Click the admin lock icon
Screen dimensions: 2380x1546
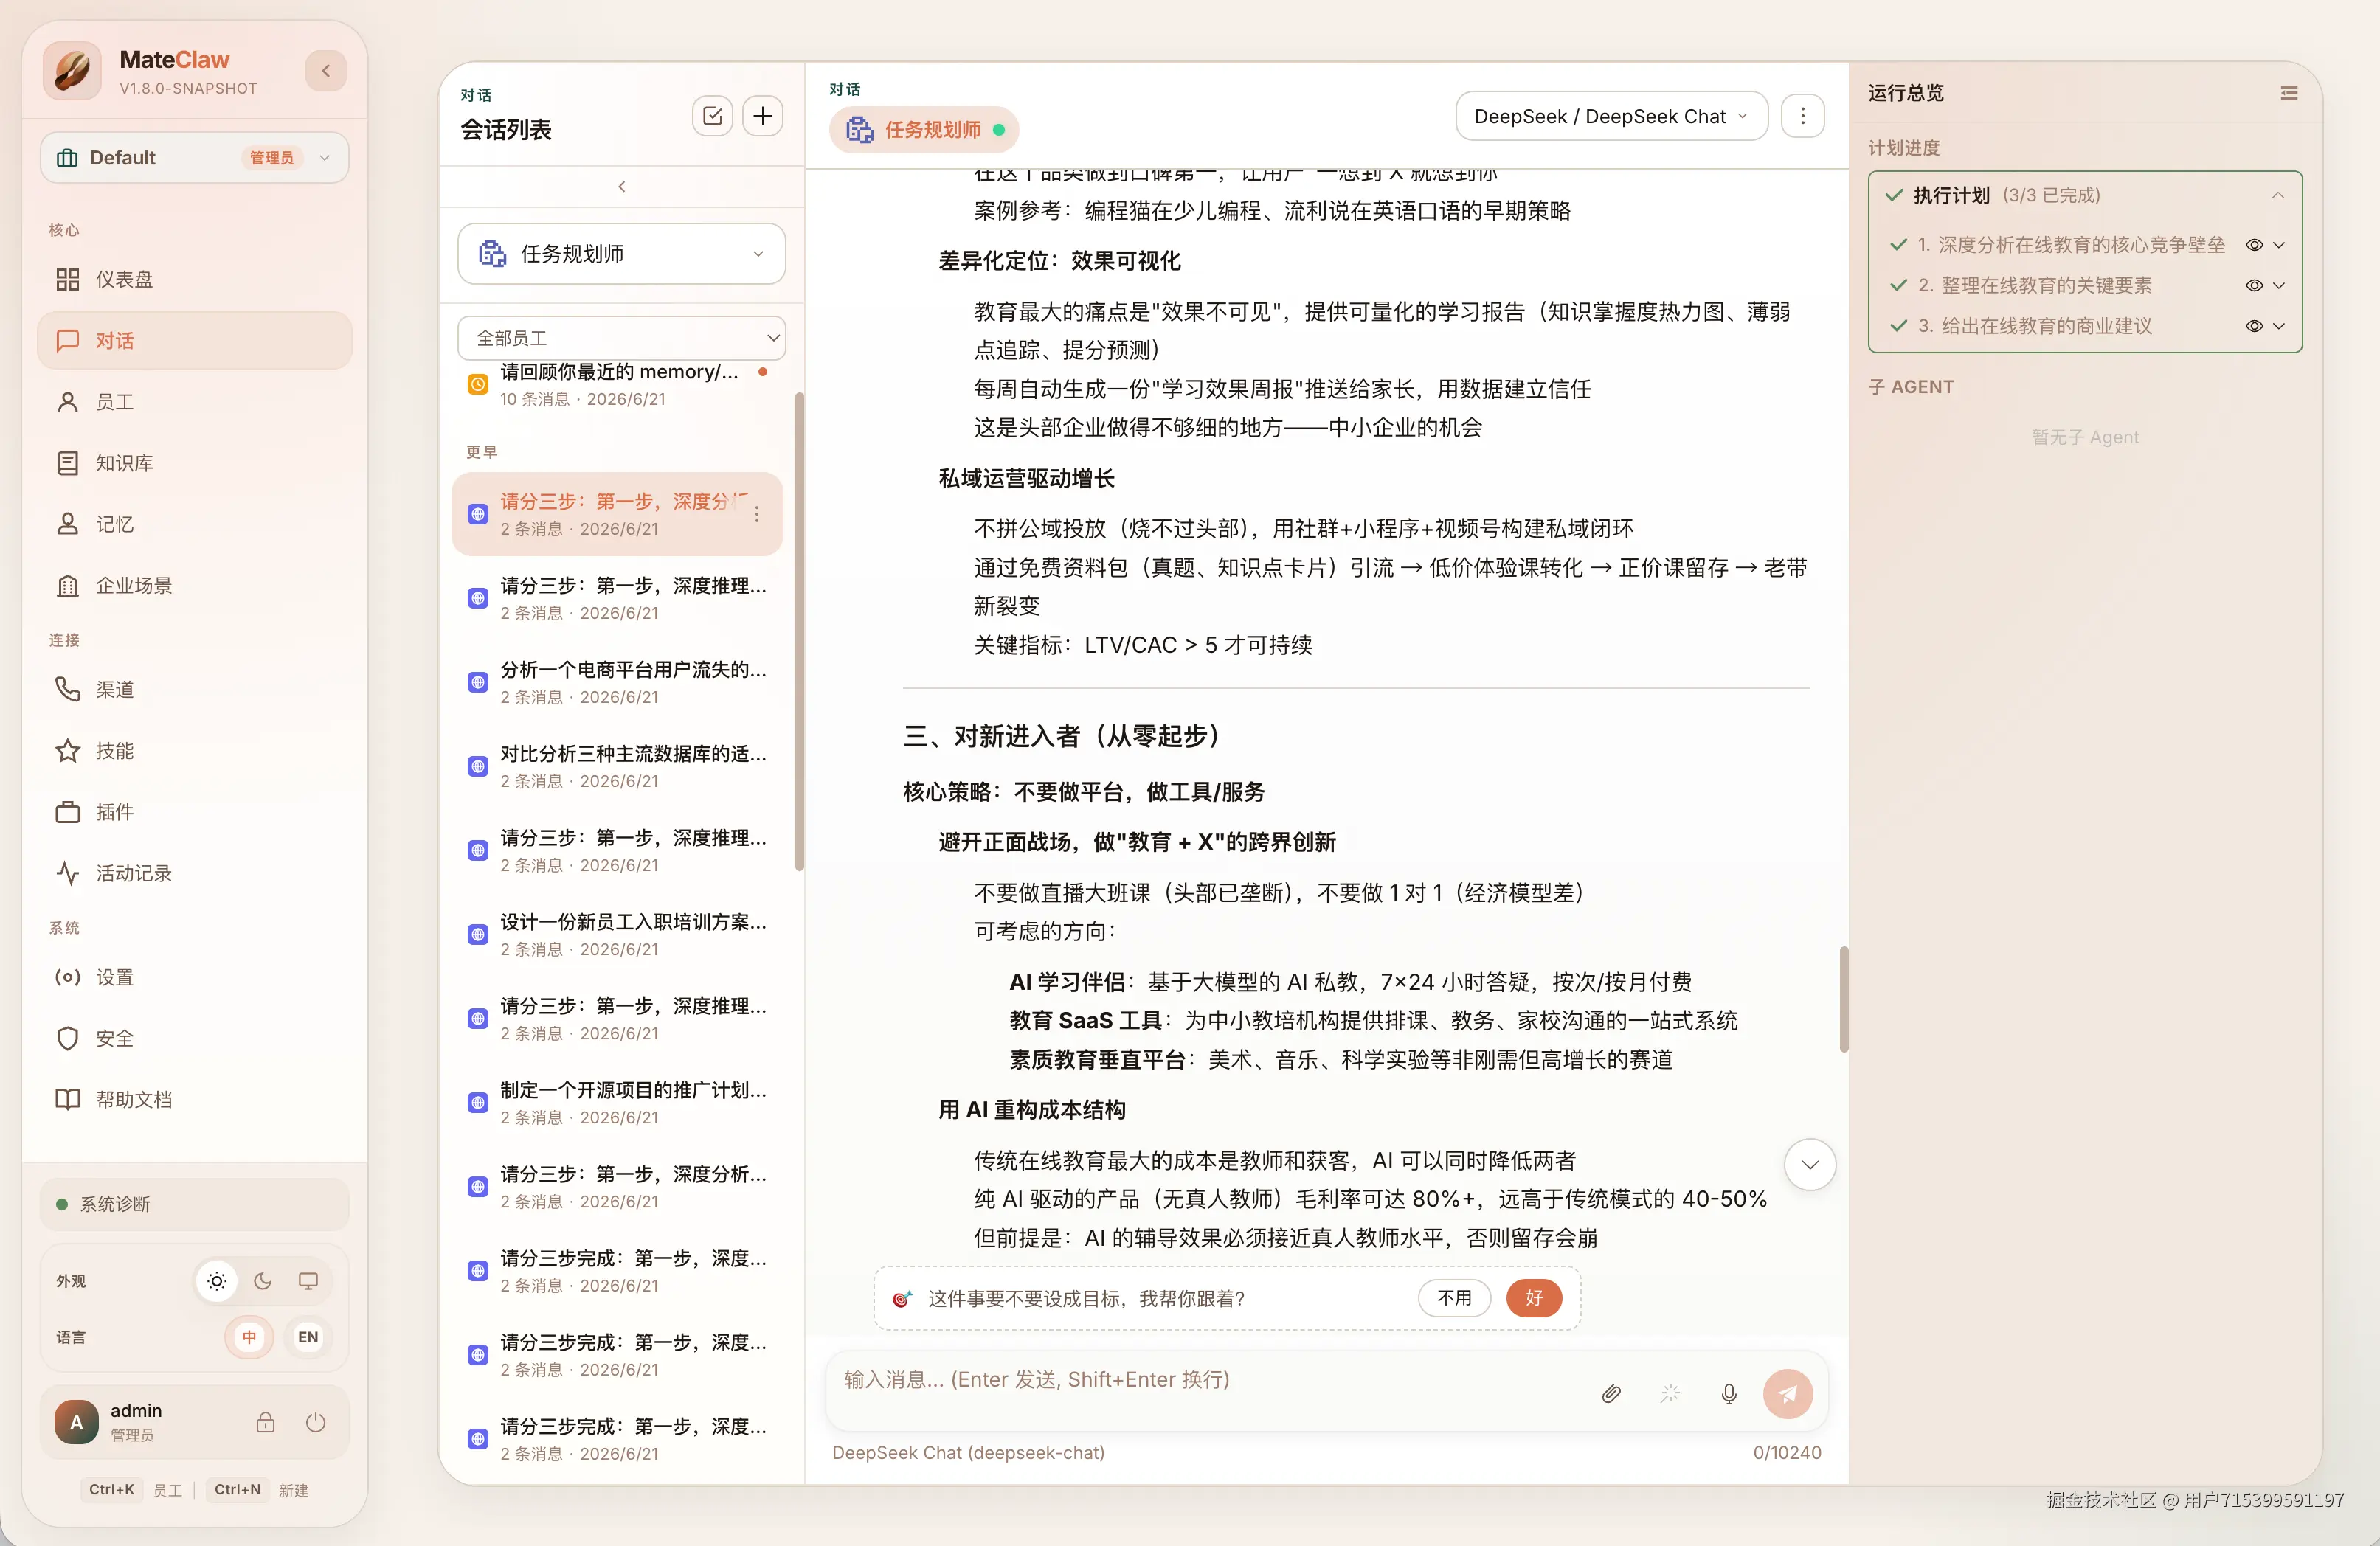(x=265, y=1422)
